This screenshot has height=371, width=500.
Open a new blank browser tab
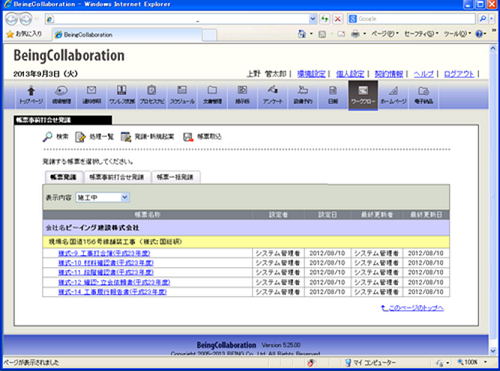pyautogui.click(x=210, y=35)
